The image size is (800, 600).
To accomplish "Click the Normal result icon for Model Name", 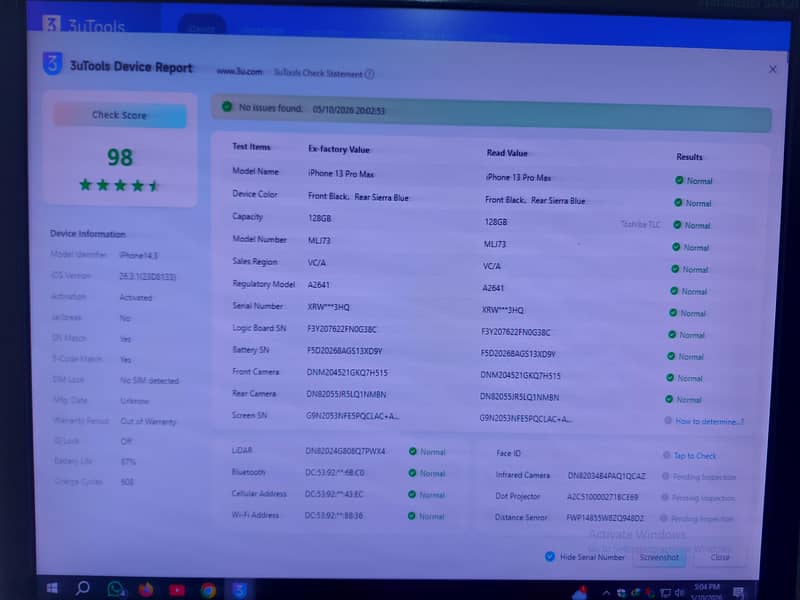I will click(x=679, y=180).
